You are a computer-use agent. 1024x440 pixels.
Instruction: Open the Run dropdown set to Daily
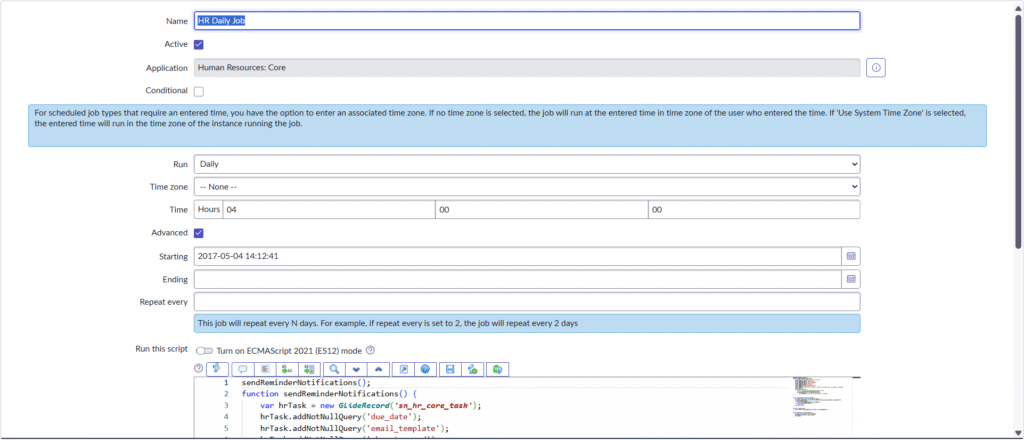pos(526,163)
